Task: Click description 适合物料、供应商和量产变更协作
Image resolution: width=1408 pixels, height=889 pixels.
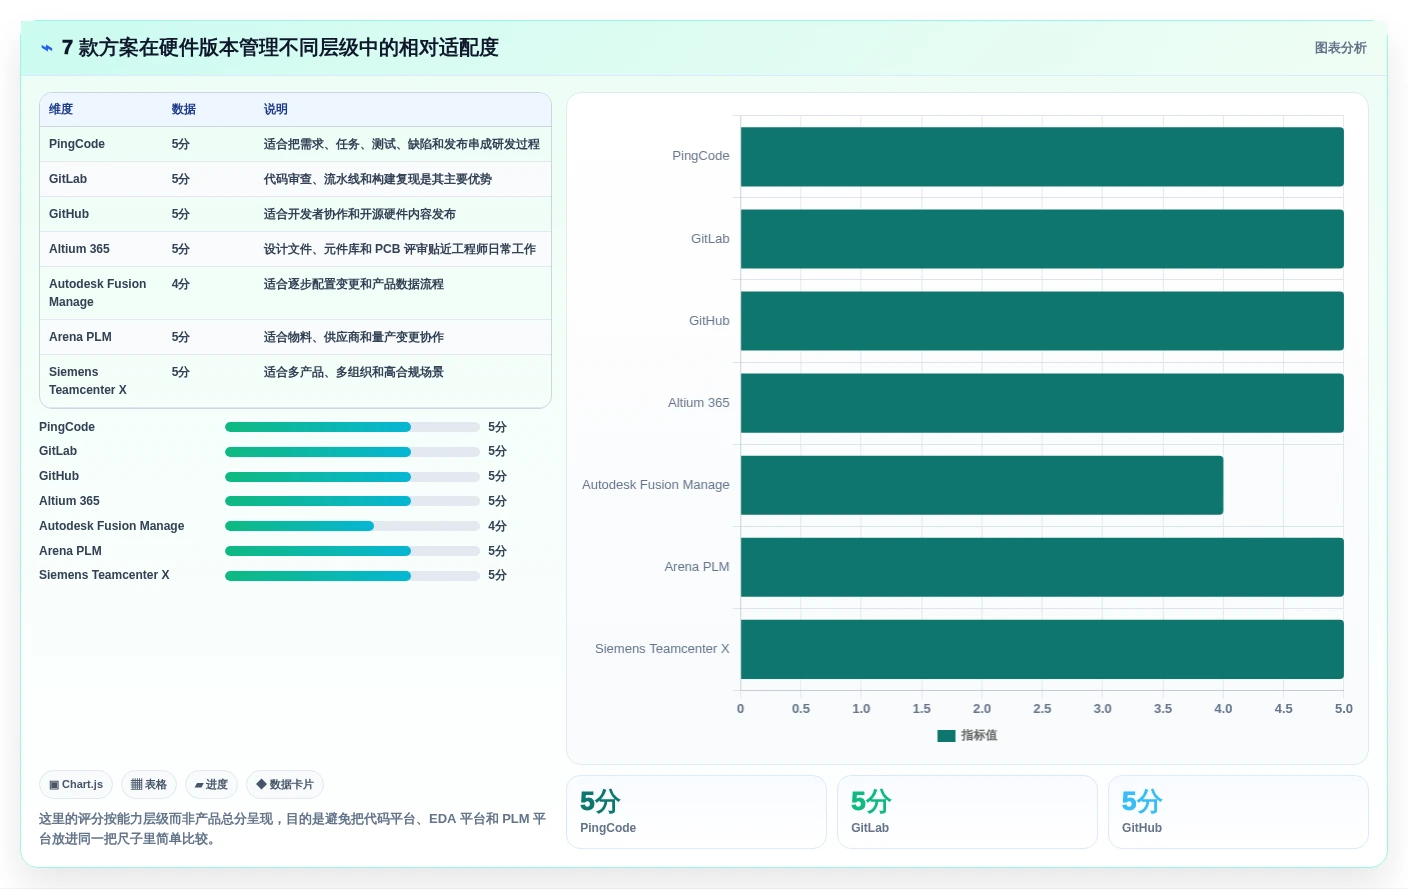Action: (353, 337)
